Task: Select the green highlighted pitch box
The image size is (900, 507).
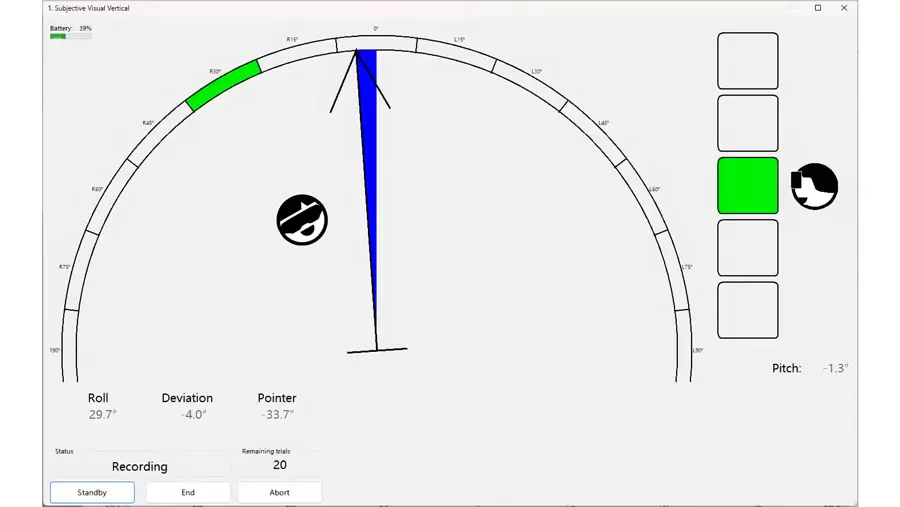Action: 747,186
